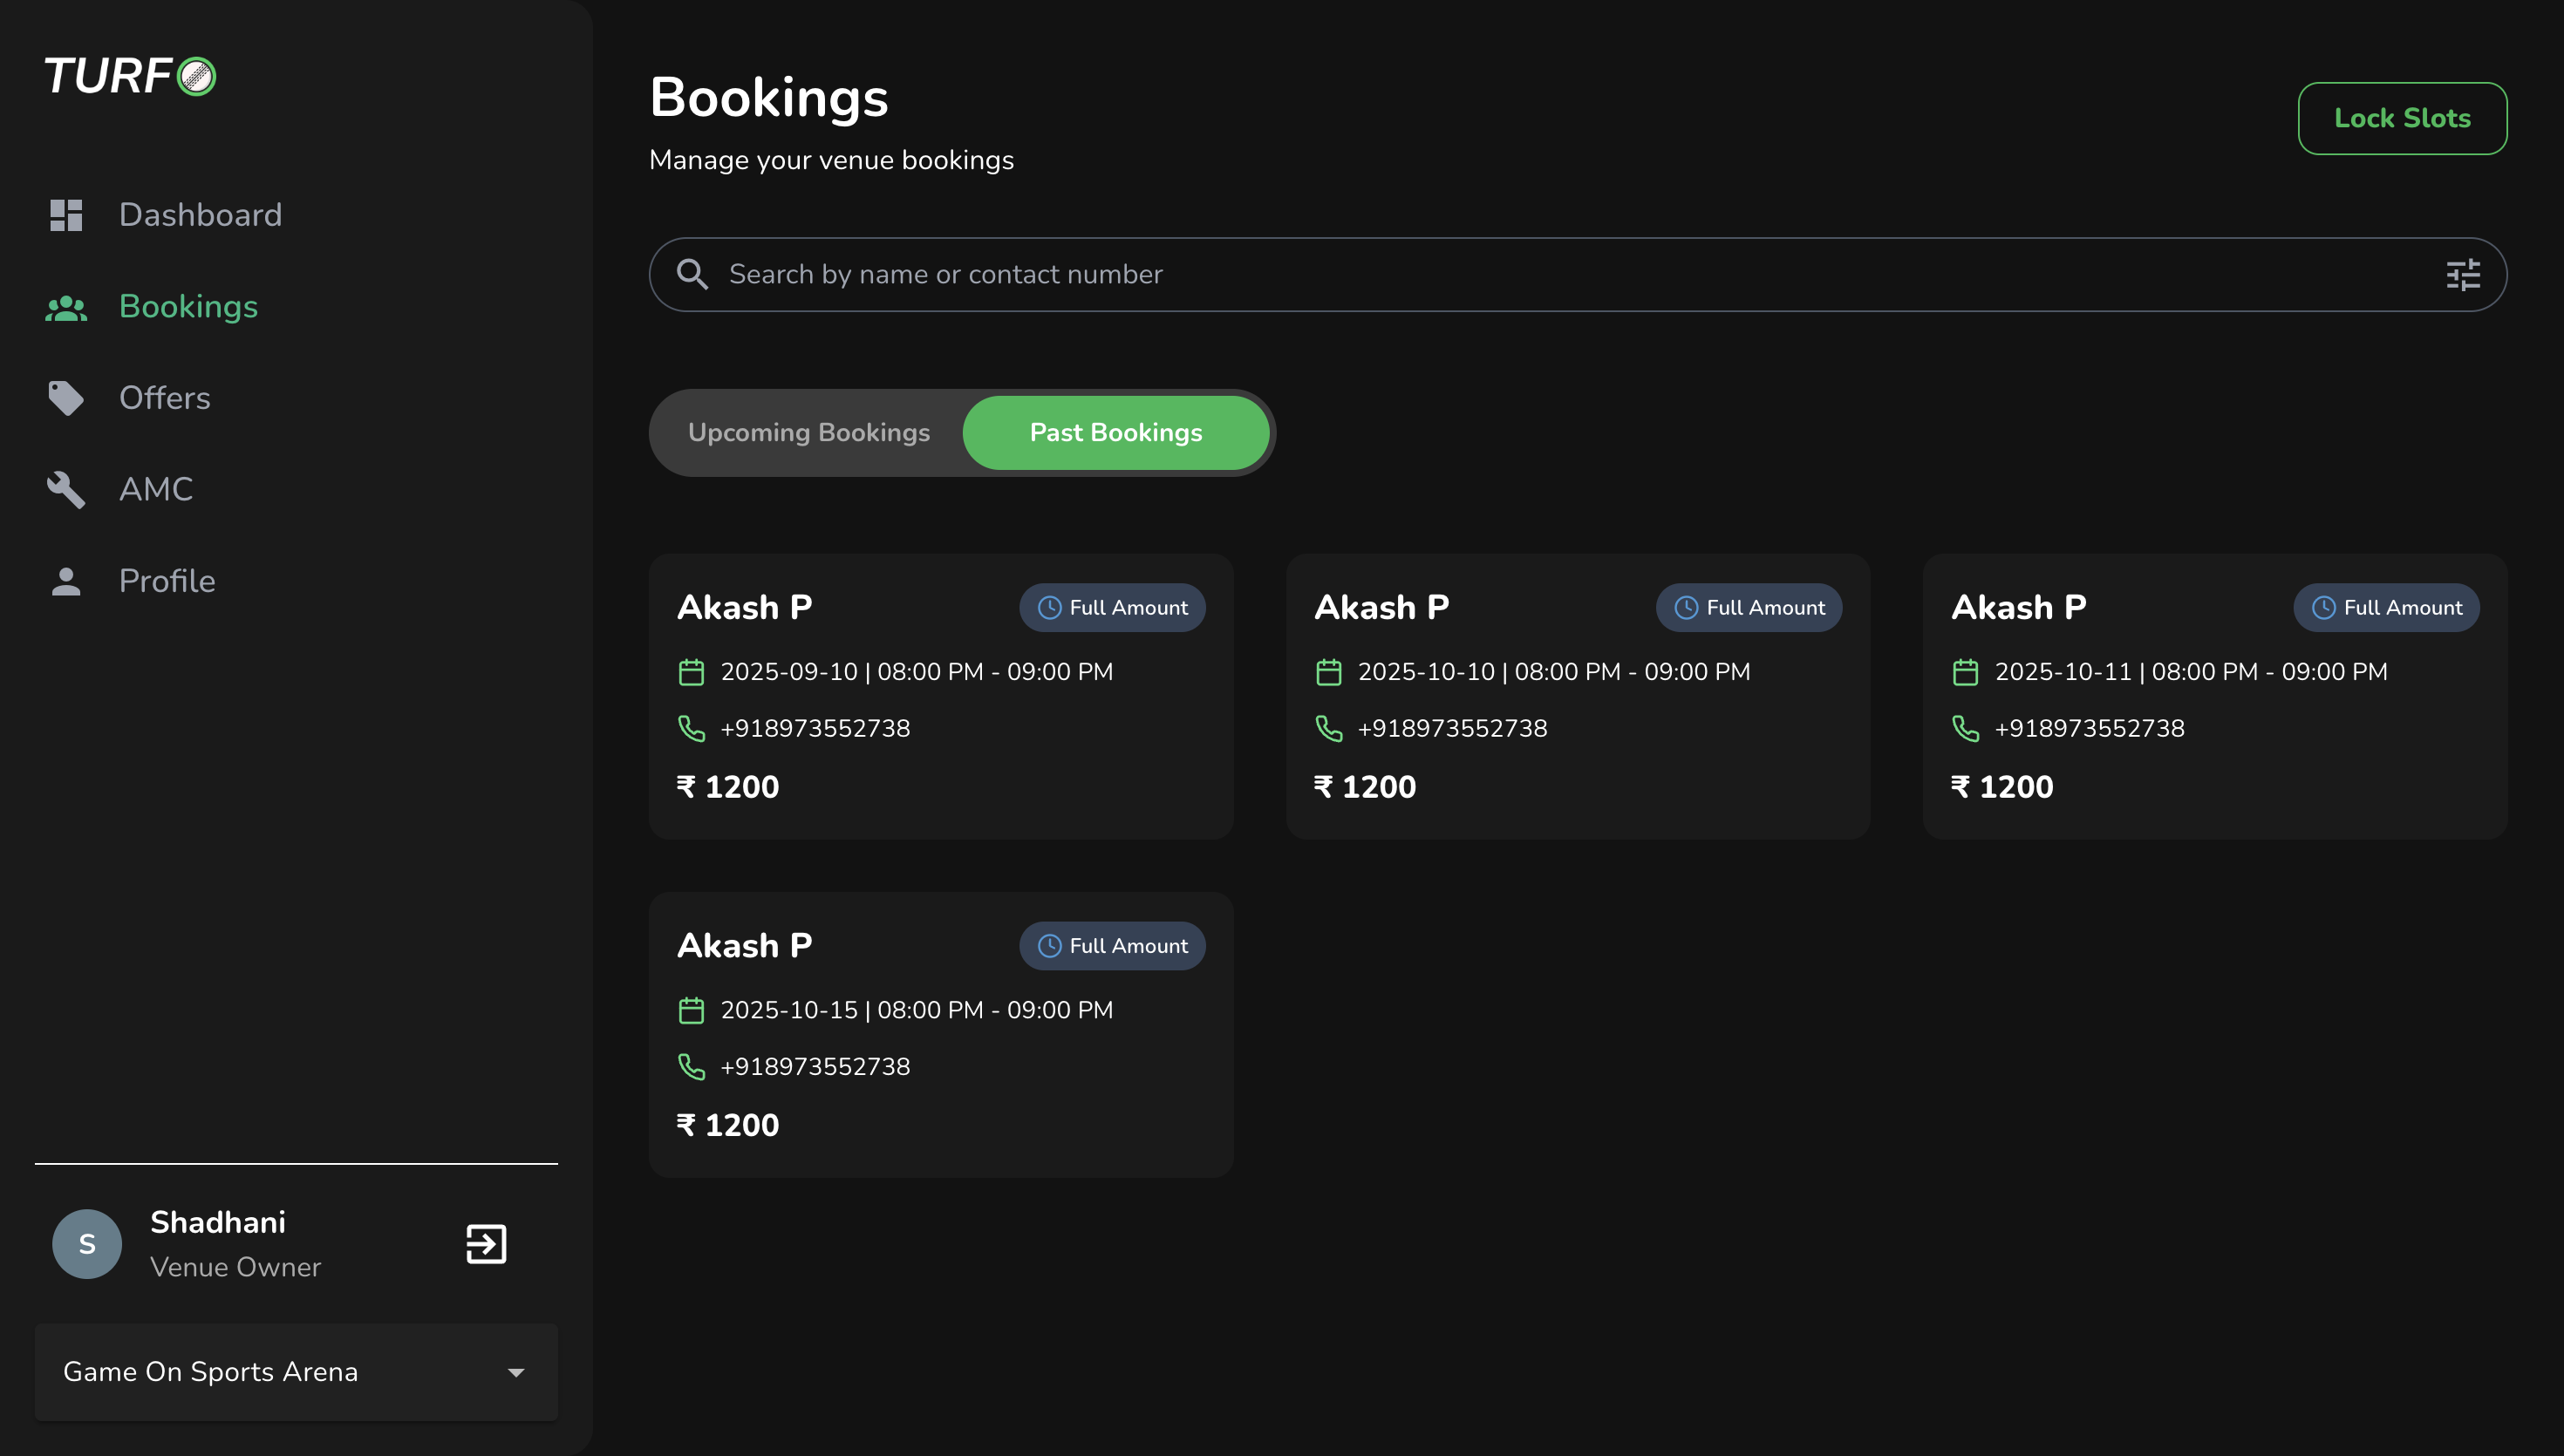Click the Offers tag icon

66,398
